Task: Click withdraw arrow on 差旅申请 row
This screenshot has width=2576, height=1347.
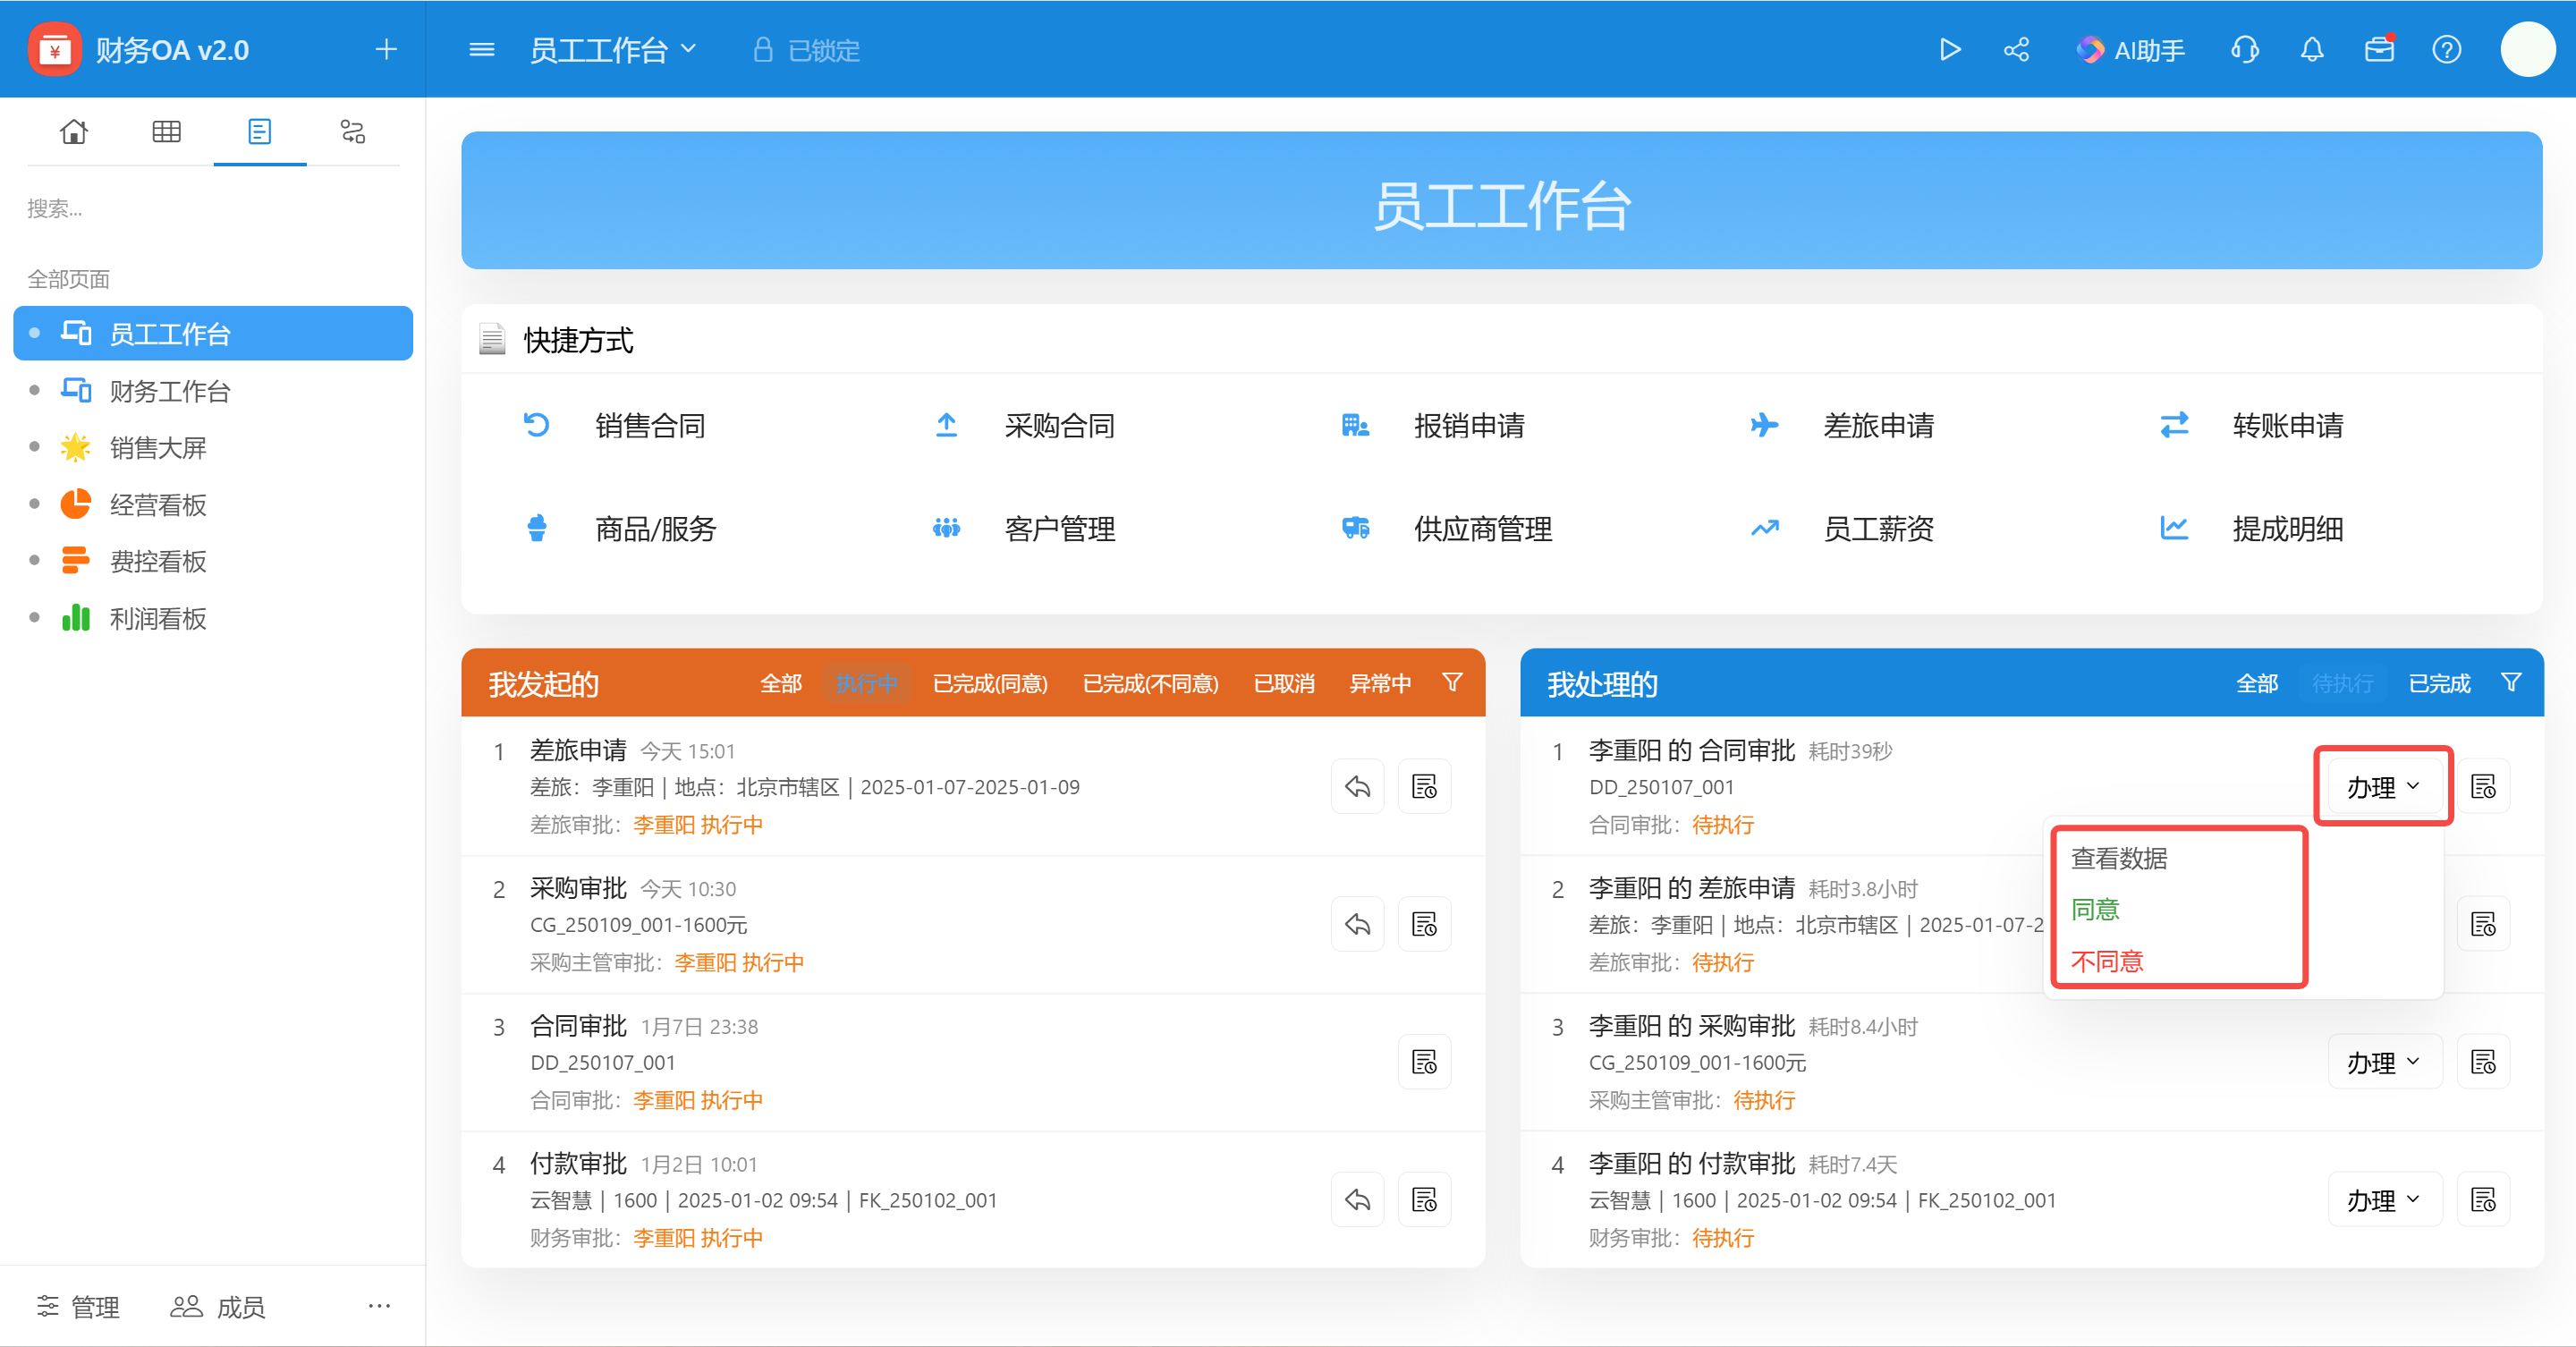Action: [x=1357, y=787]
